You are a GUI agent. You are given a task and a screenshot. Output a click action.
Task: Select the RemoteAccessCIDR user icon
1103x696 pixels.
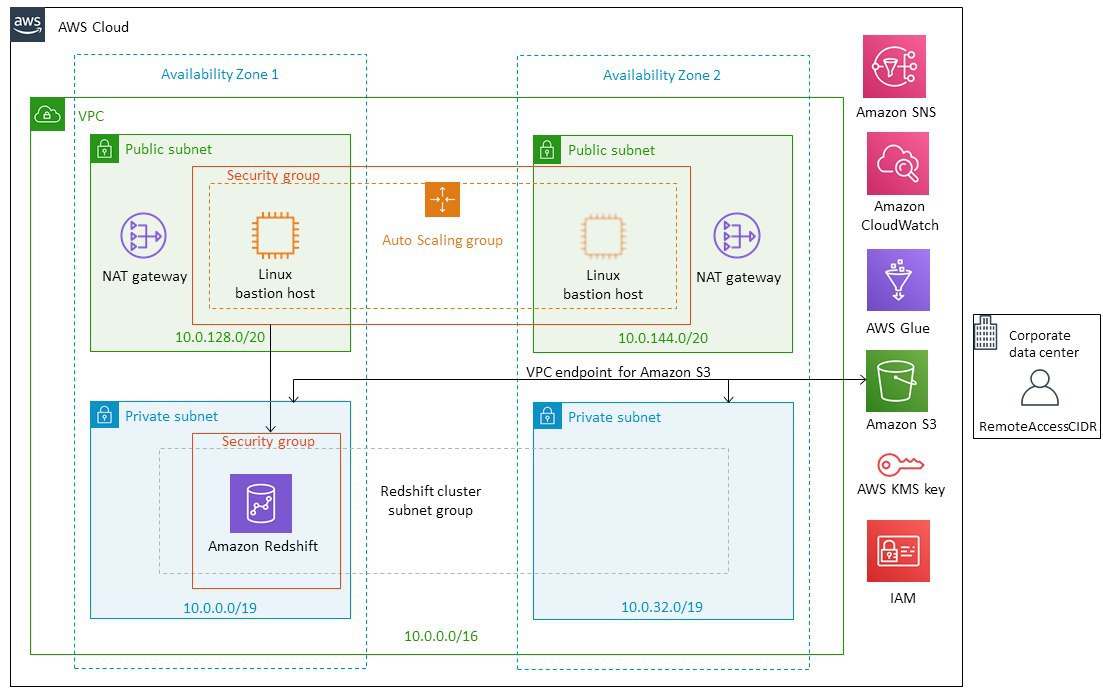(x=1040, y=388)
